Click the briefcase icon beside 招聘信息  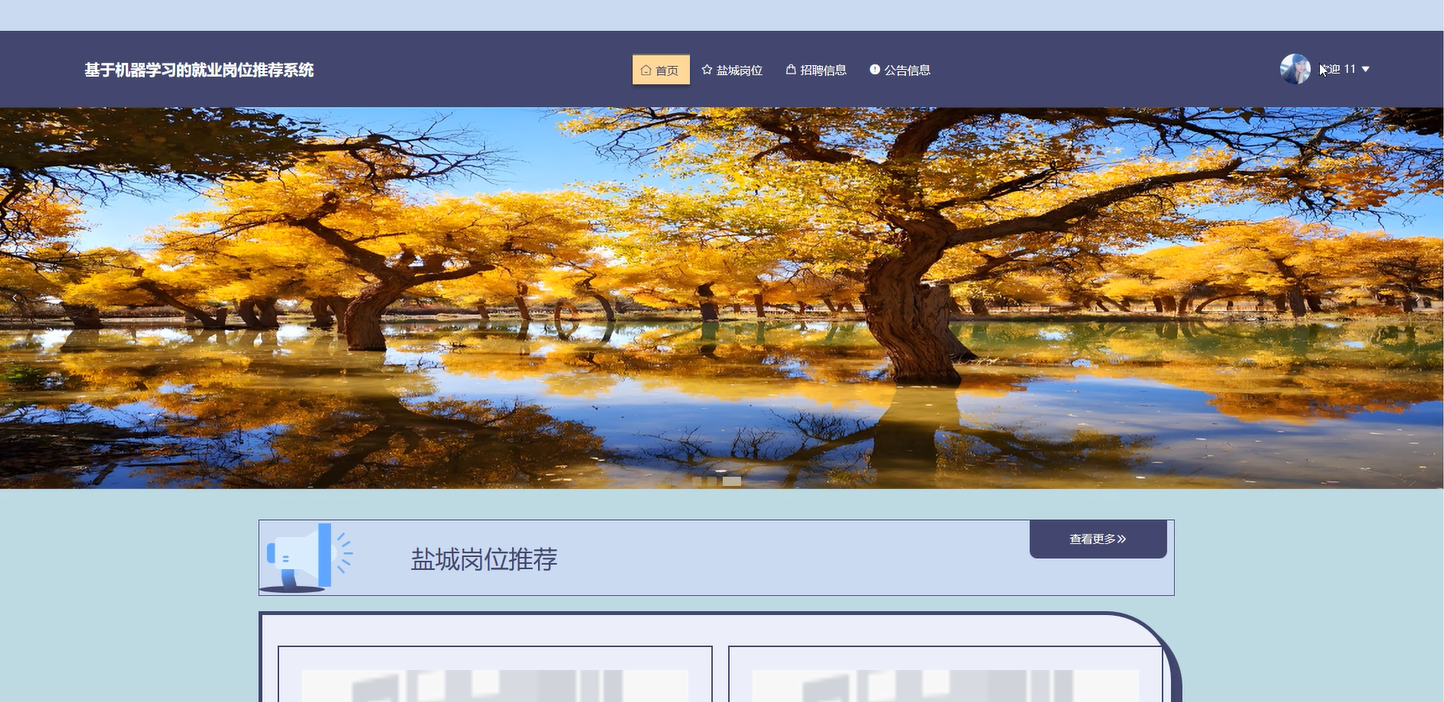[789, 70]
